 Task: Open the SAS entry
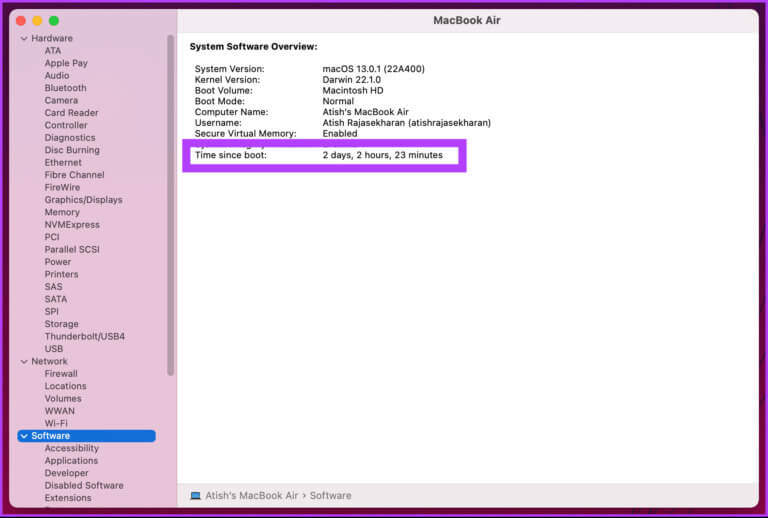[x=53, y=286]
